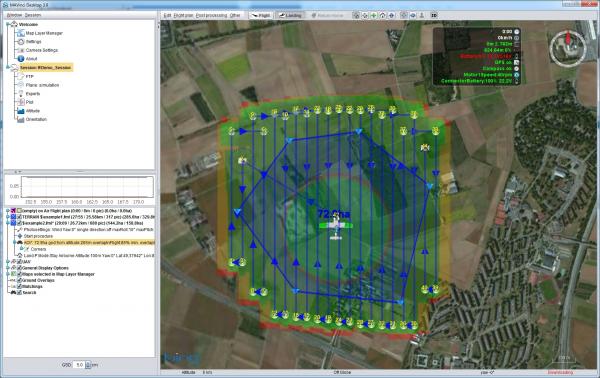Collapse the Session #Demo_Session node
The image size is (600, 378).
coord(8,67)
